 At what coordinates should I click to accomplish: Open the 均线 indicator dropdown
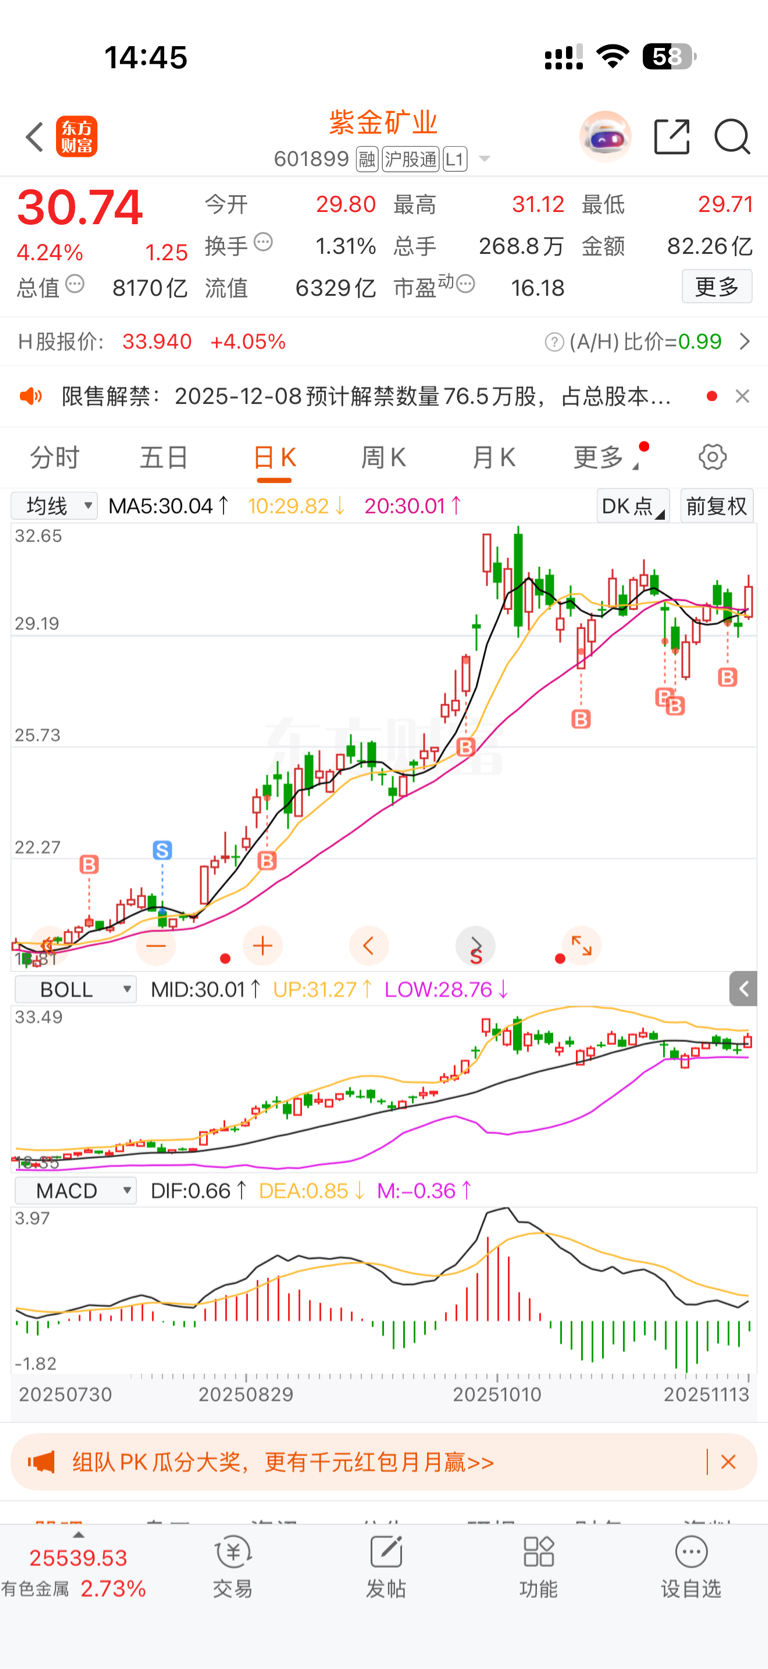coord(54,506)
